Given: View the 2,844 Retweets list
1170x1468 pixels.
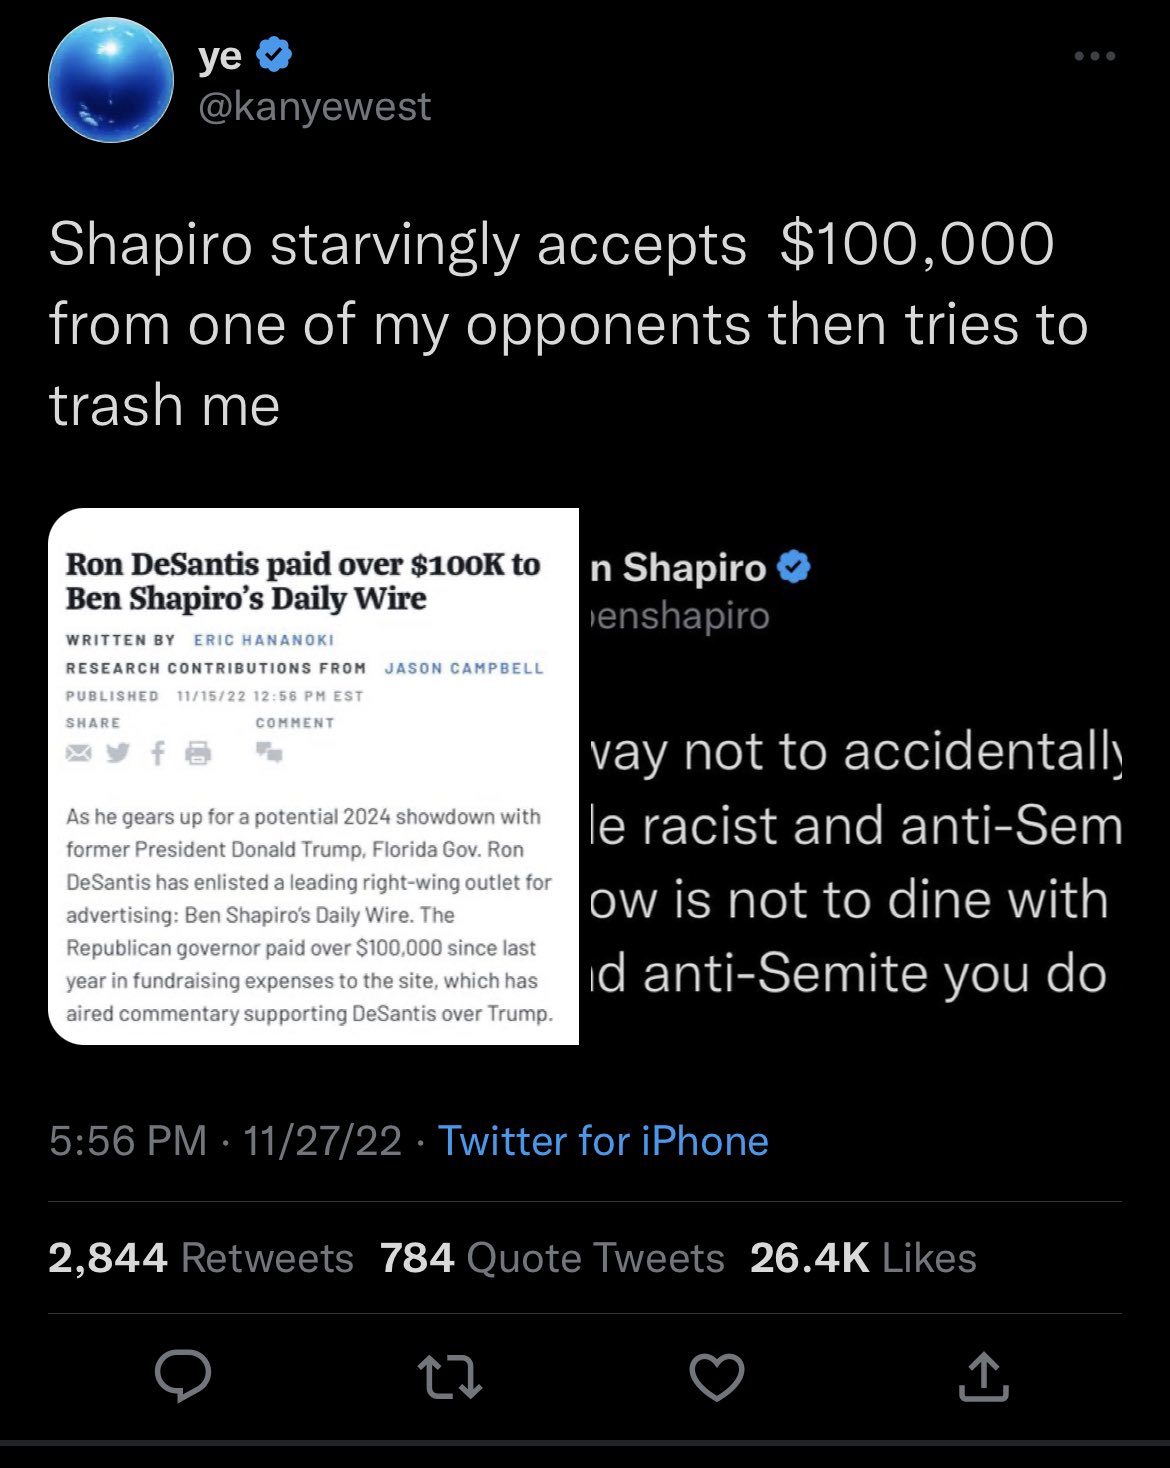Looking at the screenshot, I should click(x=201, y=1258).
